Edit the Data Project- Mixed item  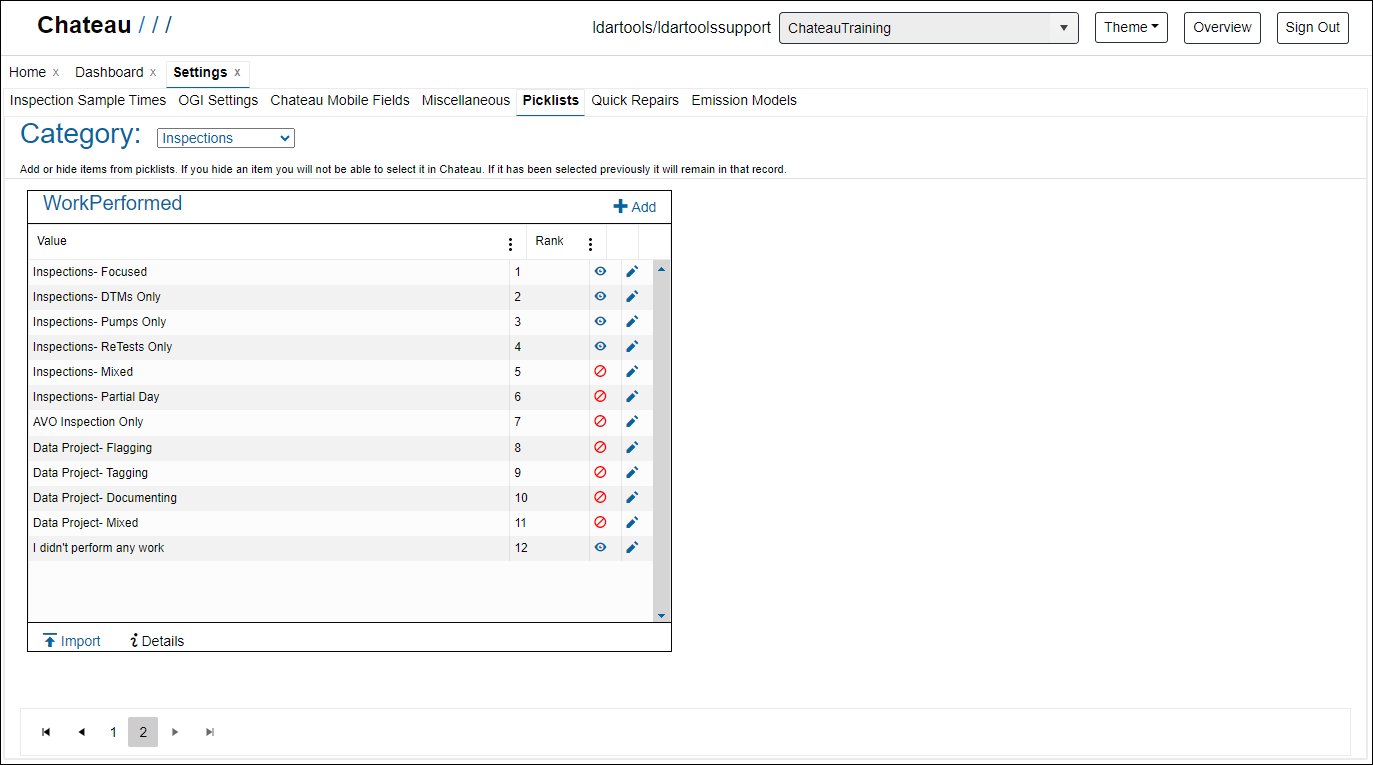[x=632, y=522]
